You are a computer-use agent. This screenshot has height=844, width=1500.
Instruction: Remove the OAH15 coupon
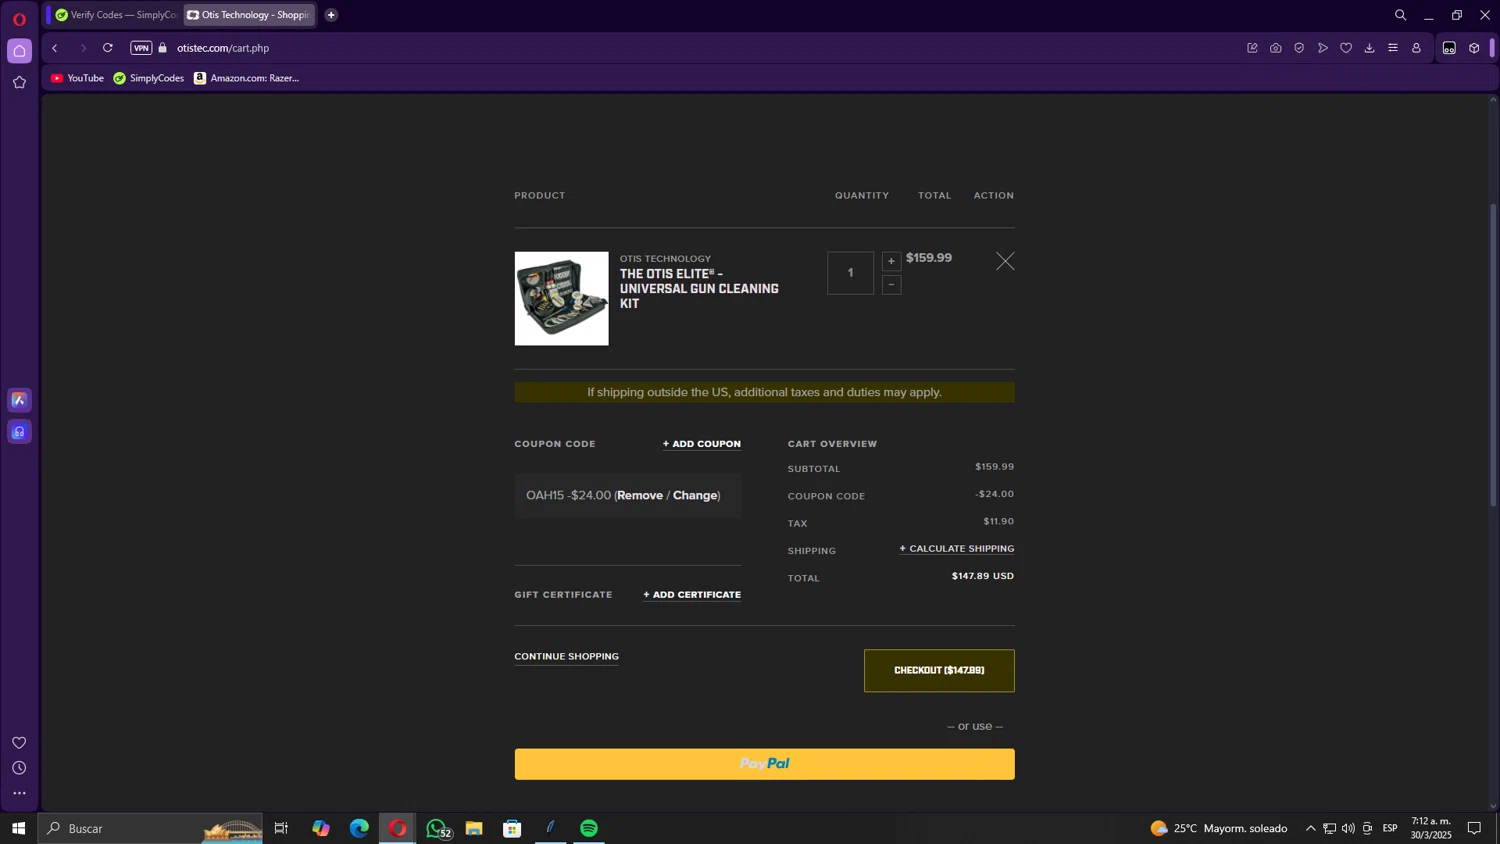coord(640,496)
